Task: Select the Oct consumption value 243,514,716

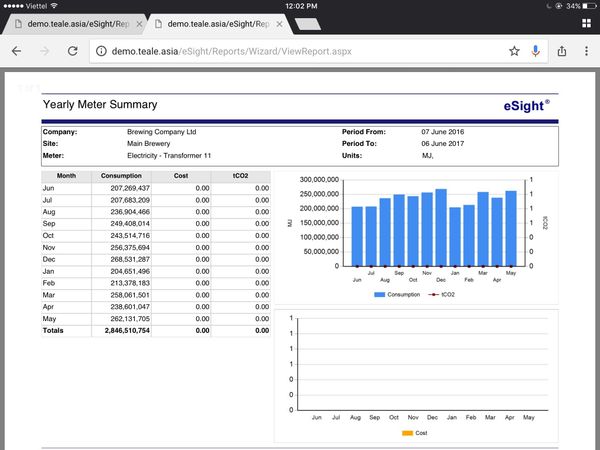Action: 130,235
